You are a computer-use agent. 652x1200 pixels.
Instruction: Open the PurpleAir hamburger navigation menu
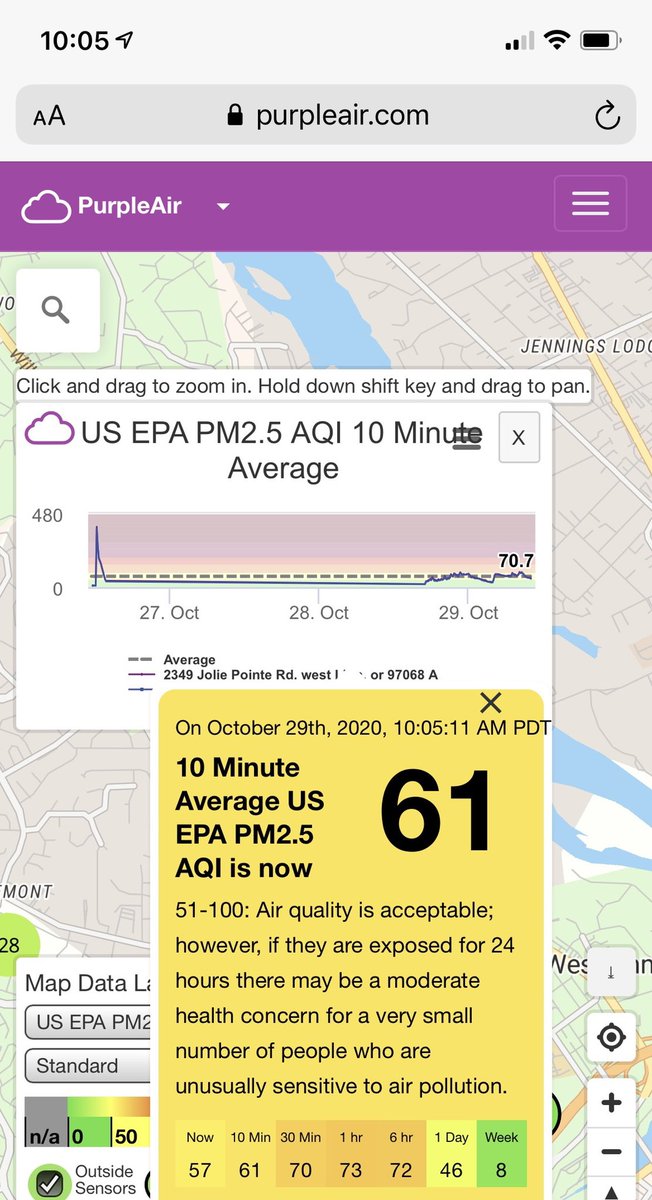click(590, 204)
